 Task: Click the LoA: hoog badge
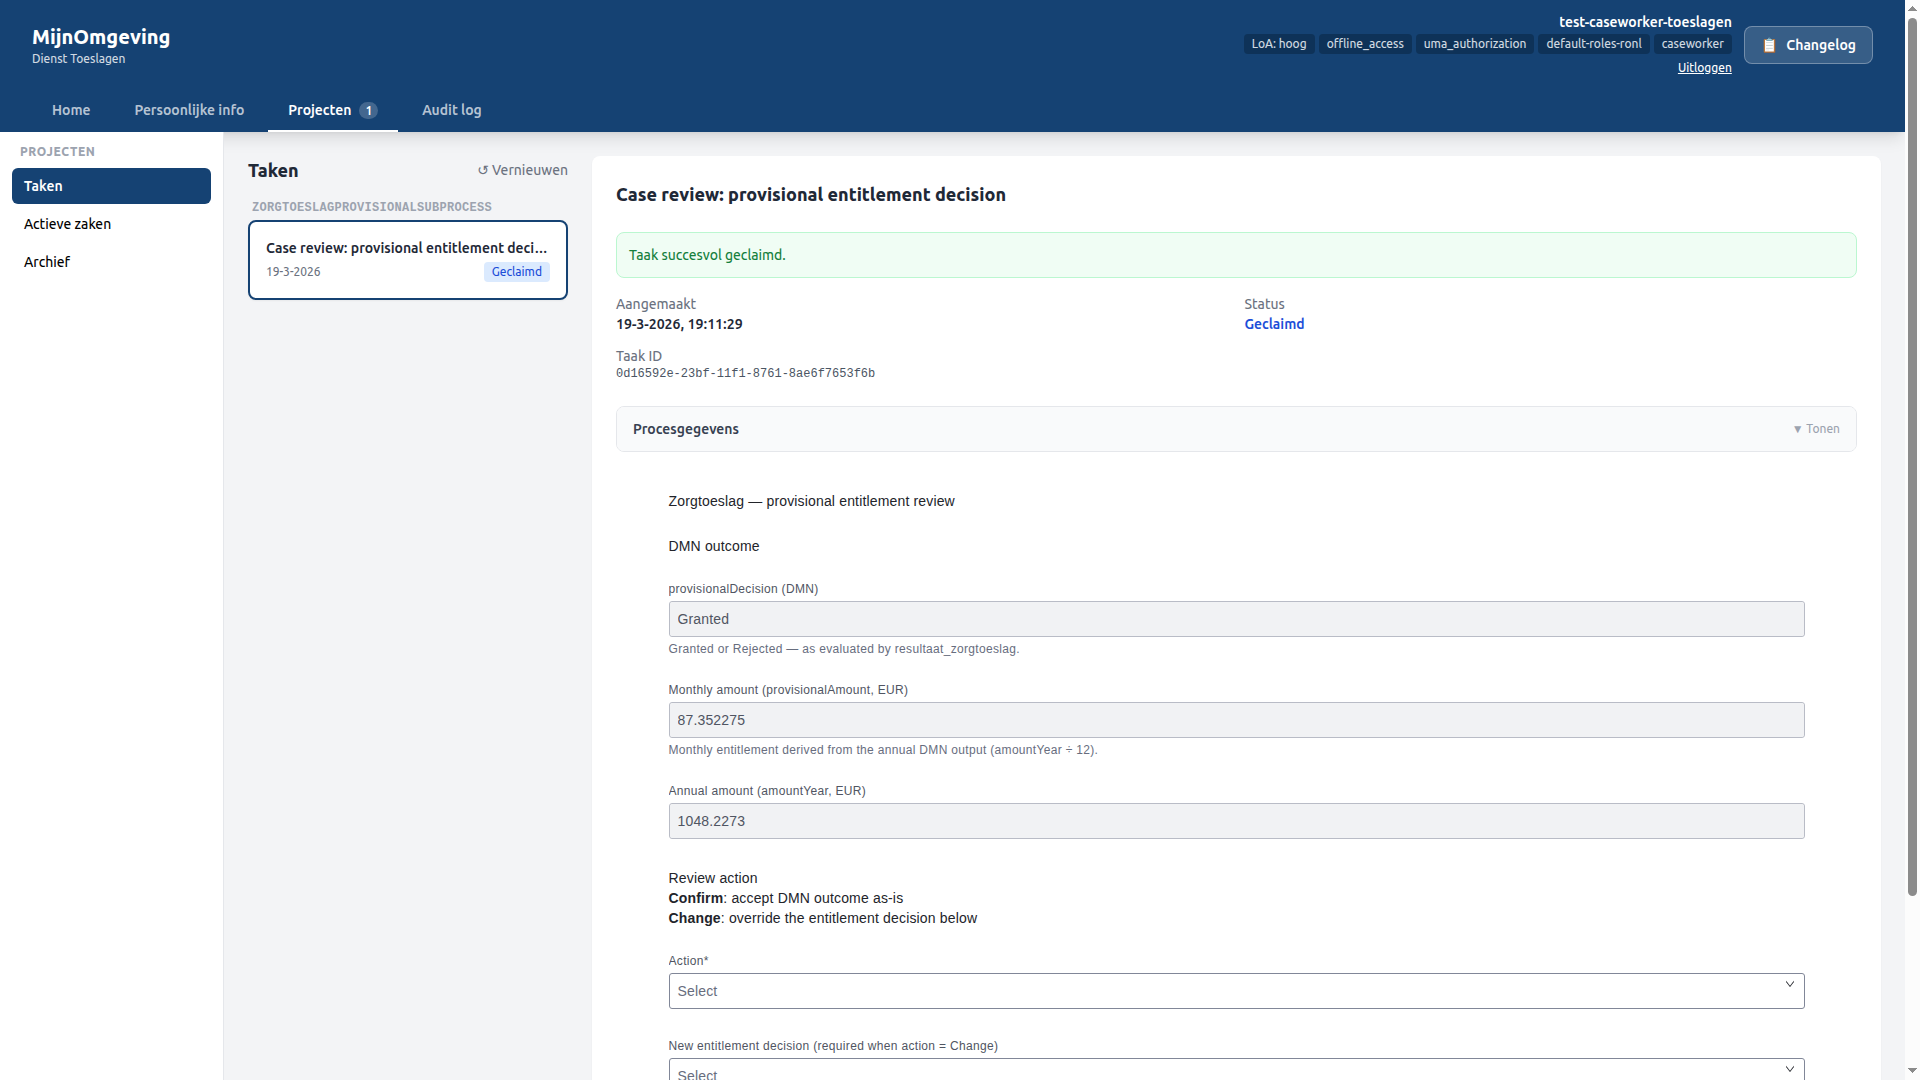tap(1278, 43)
